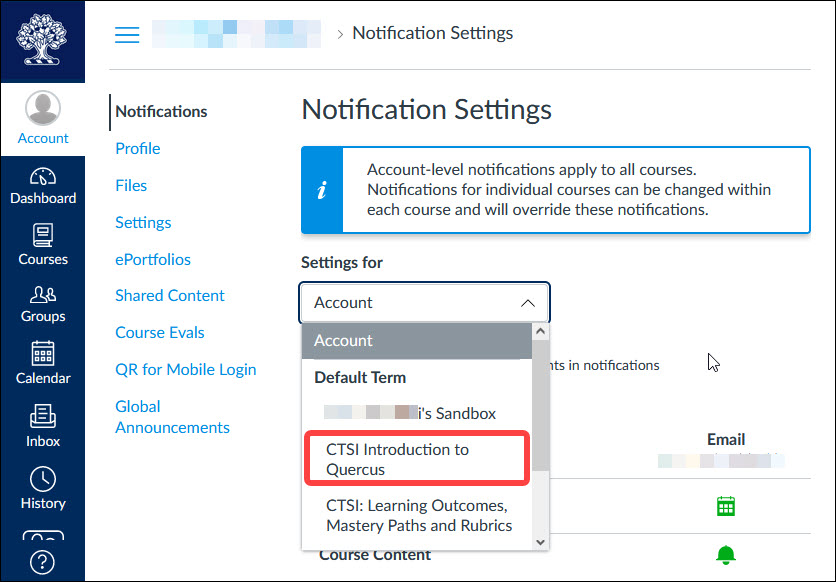Open Courses in global navigation
This screenshot has height=582, width=836.
click(43, 245)
